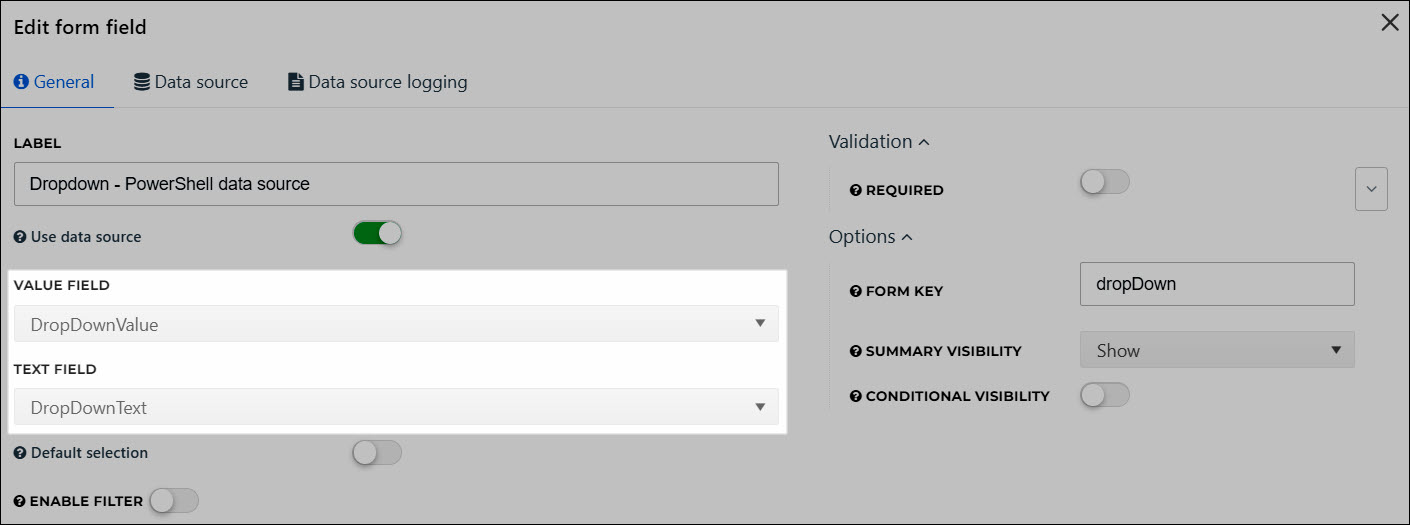1410x525 pixels.
Task: Enable the Default selection toggle
Action: point(377,453)
